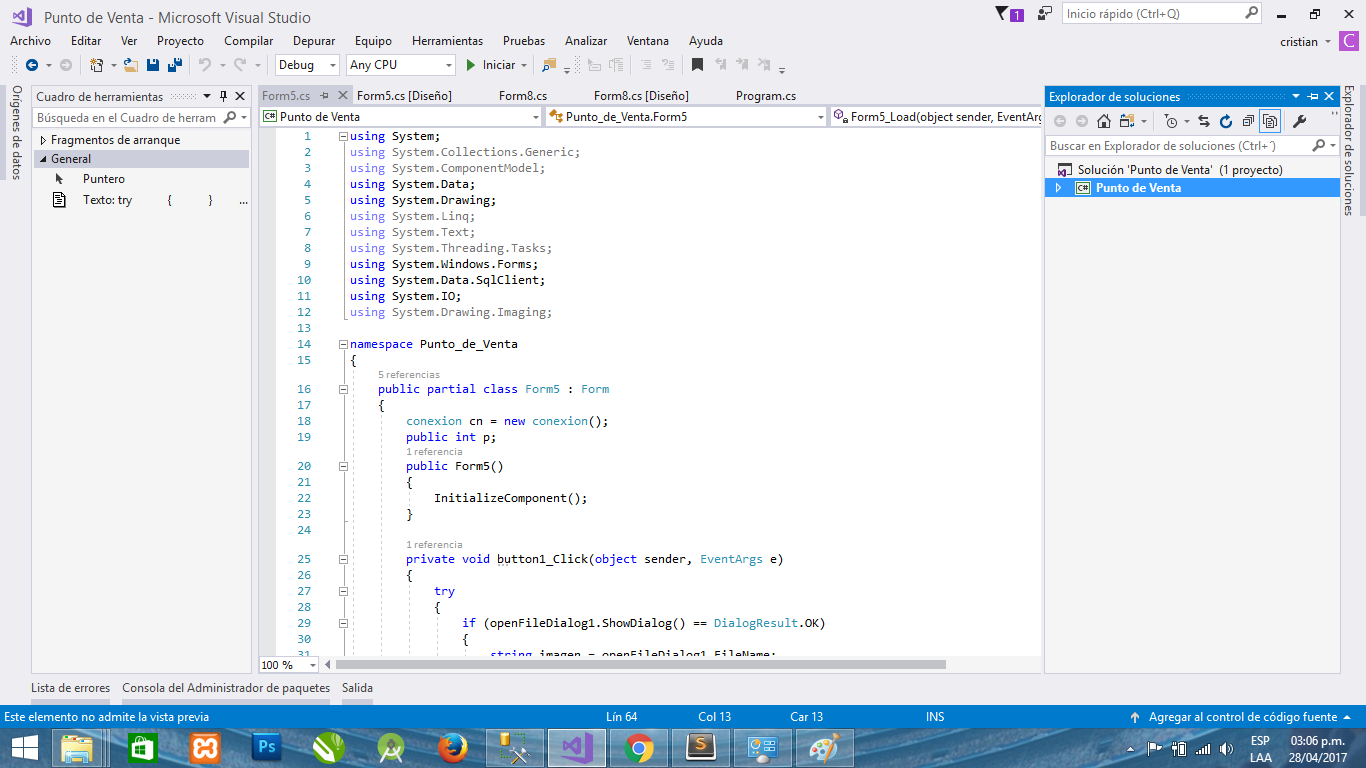Viewport: 1366px width, 768px height.
Task: Click the Iniciar start button
Action: pos(490,65)
